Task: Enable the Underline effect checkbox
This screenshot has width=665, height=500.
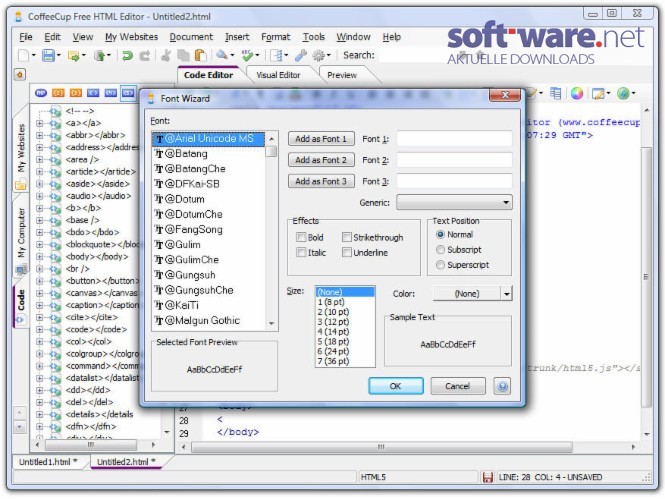Action: click(347, 252)
